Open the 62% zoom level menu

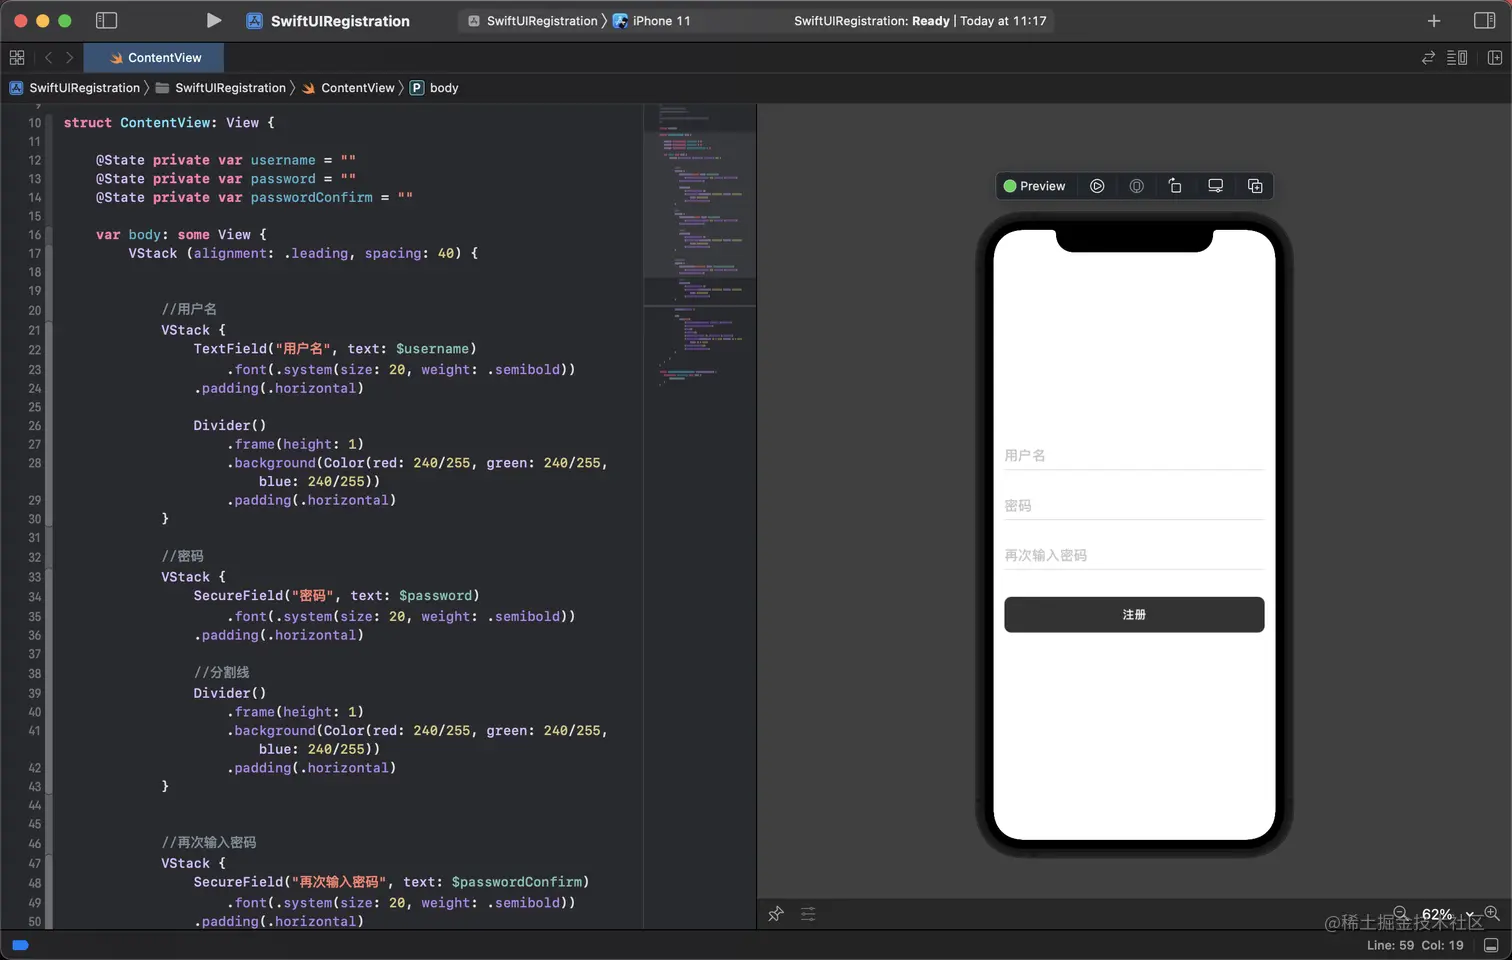tap(1446, 914)
